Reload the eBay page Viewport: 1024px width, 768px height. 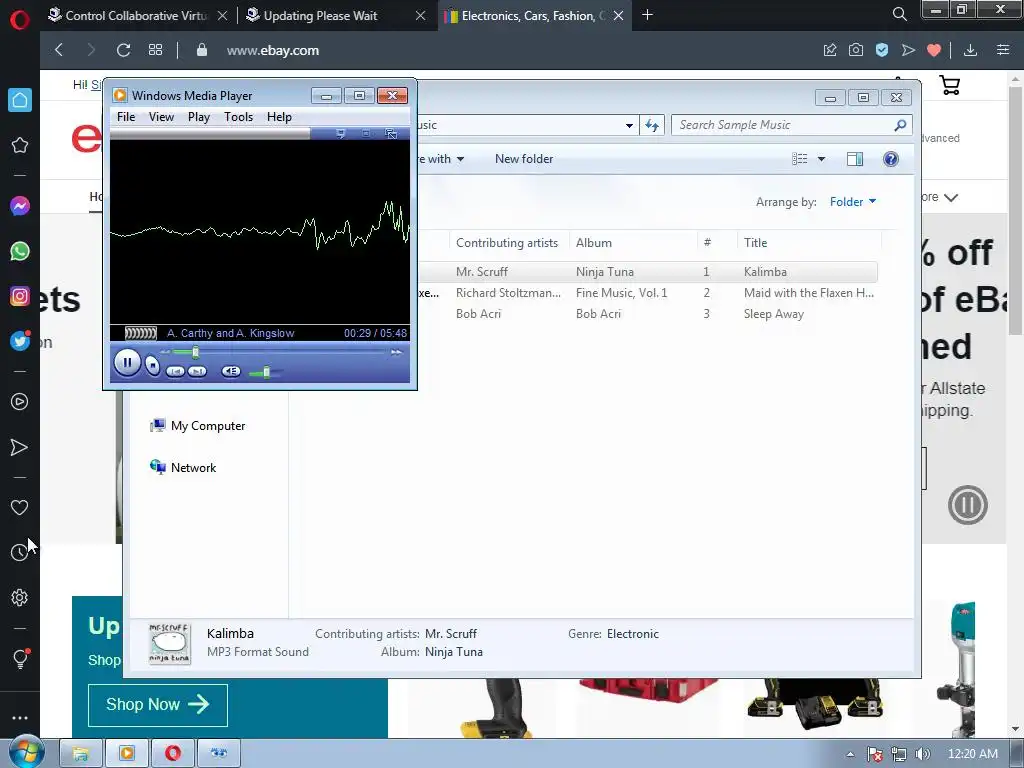pyautogui.click(x=123, y=50)
